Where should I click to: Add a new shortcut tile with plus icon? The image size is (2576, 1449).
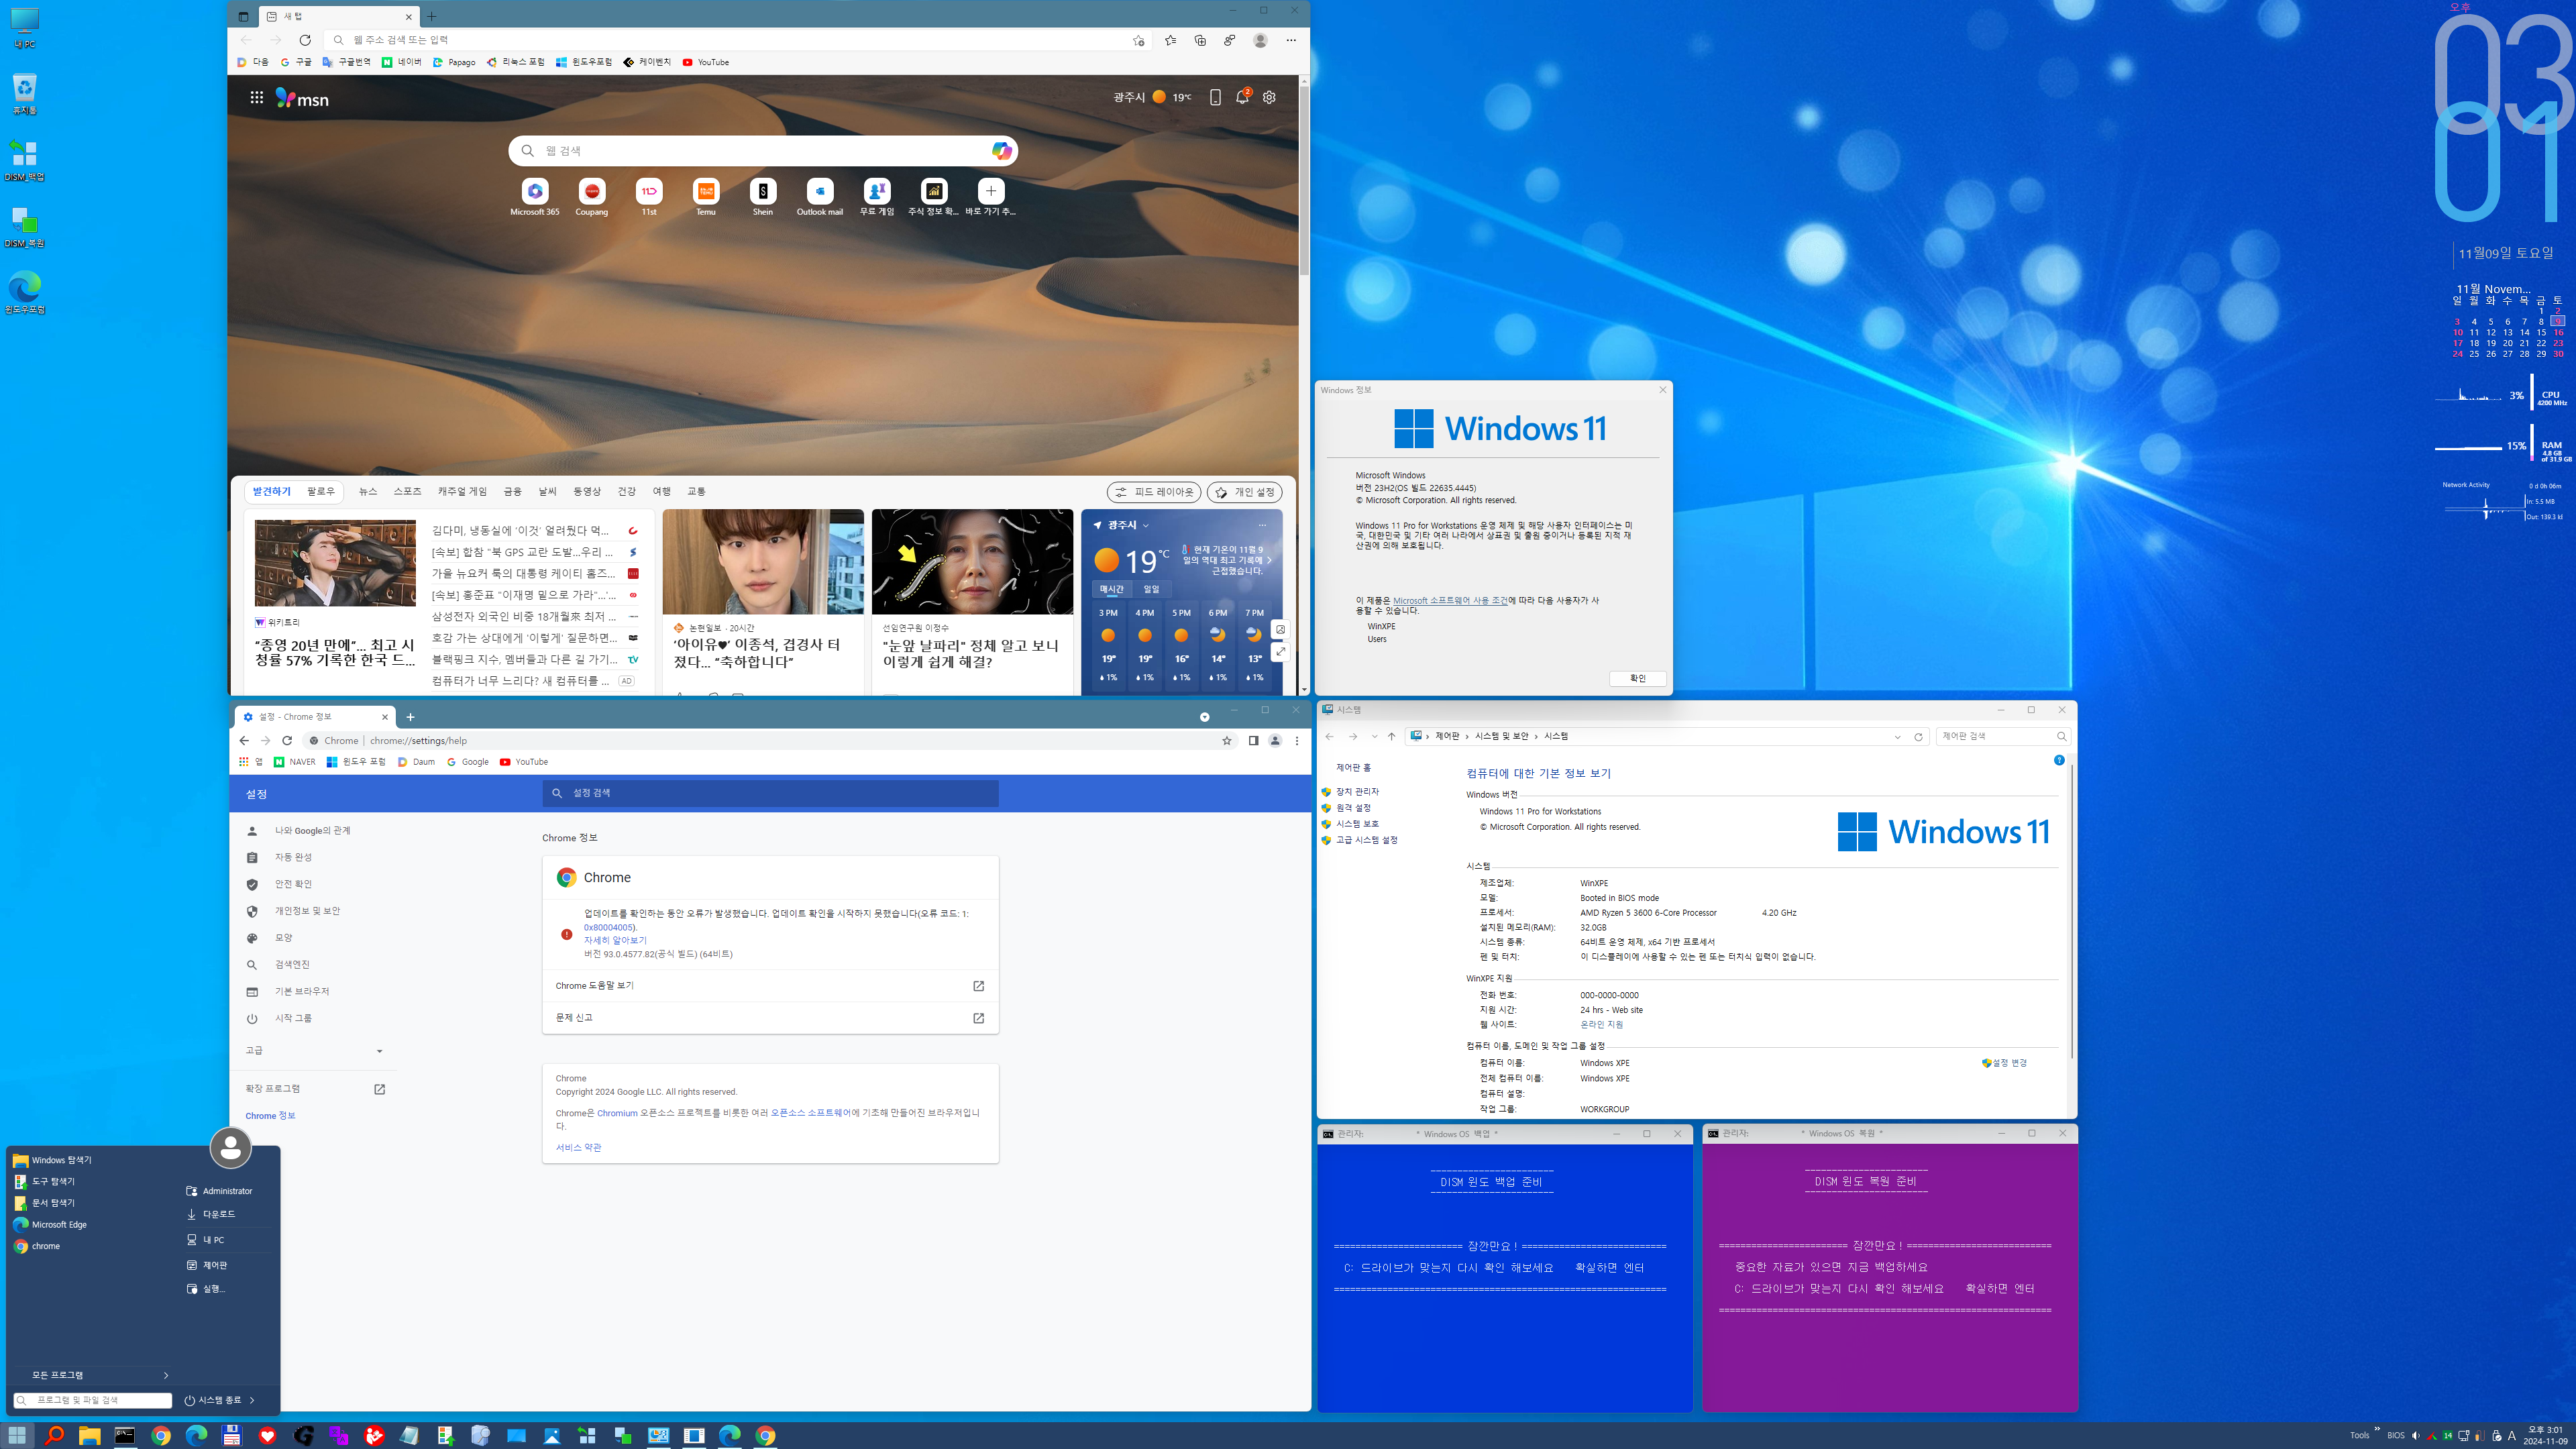990,191
